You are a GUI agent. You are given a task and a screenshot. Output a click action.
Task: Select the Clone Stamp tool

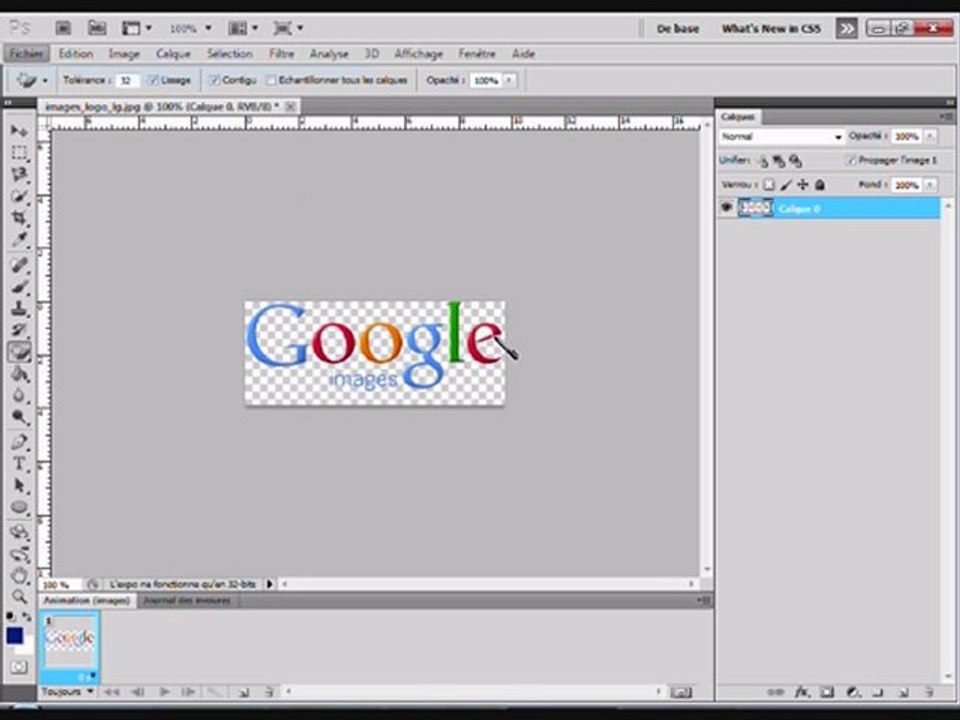(19, 309)
